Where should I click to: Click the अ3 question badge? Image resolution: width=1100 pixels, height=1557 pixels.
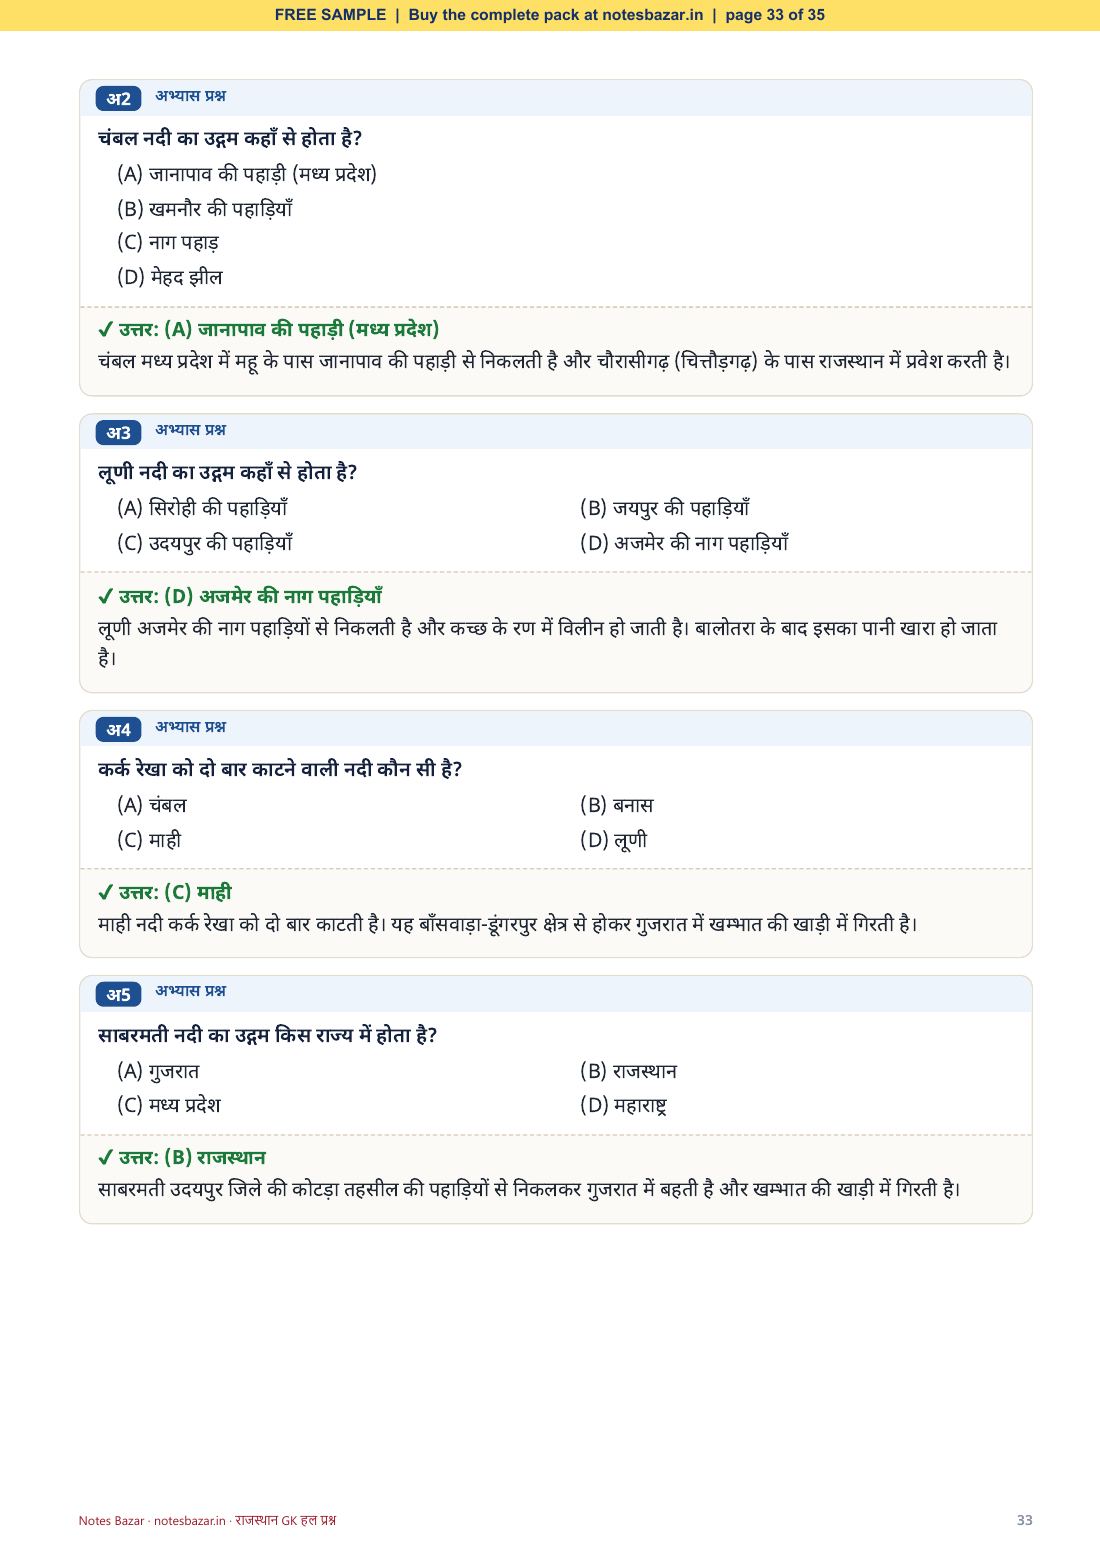(x=119, y=432)
